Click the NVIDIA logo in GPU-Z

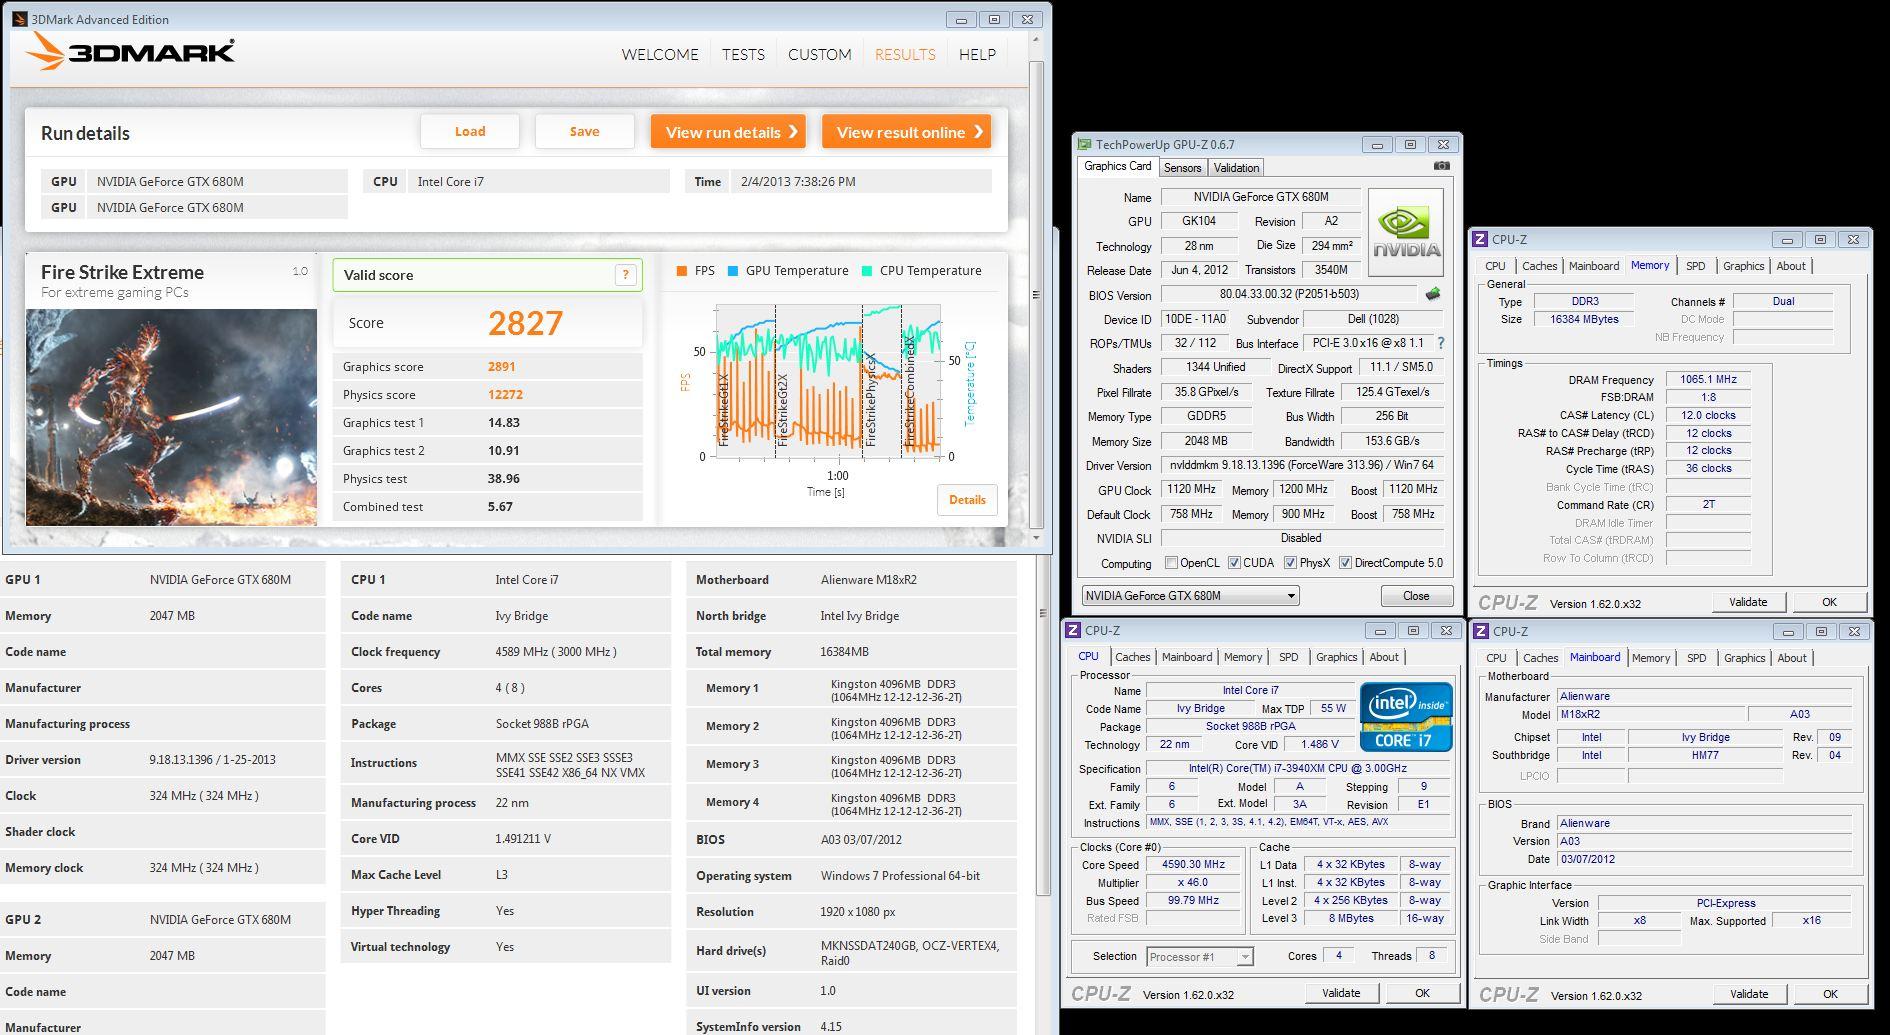(1405, 233)
